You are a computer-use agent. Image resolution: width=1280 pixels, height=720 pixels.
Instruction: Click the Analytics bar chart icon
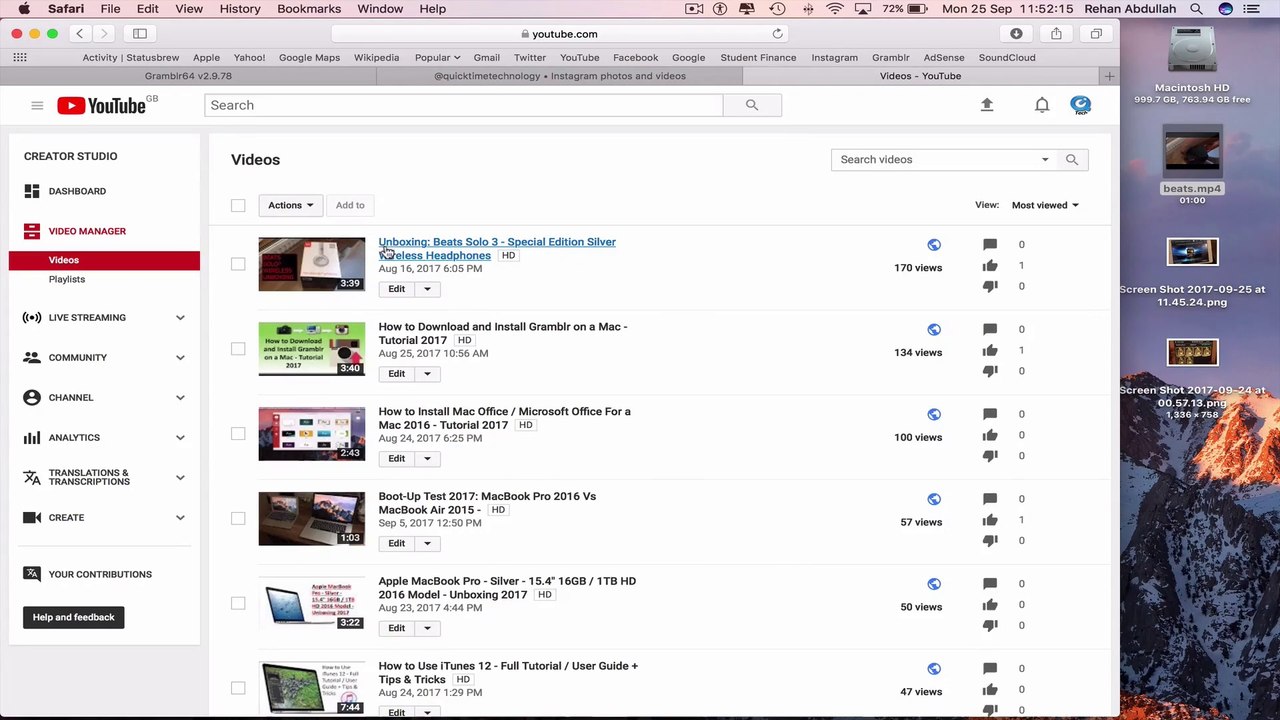point(32,438)
